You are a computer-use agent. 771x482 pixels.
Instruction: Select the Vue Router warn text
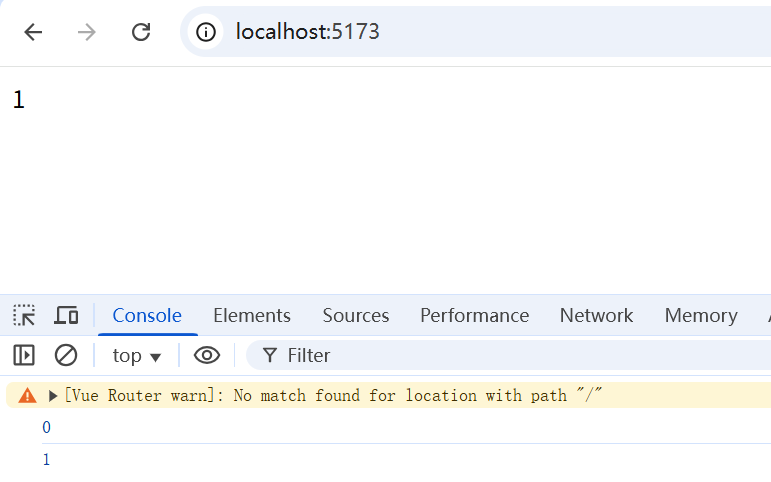point(333,395)
